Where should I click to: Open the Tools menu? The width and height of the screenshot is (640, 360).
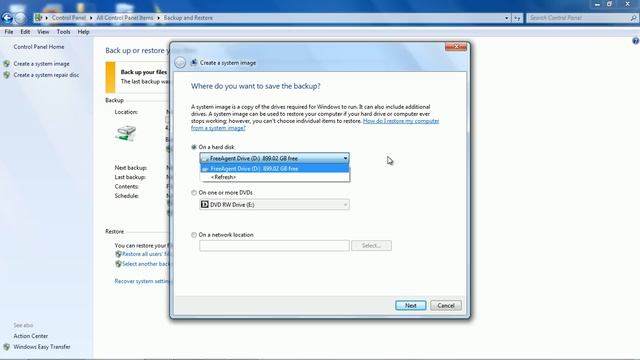coord(63,32)
